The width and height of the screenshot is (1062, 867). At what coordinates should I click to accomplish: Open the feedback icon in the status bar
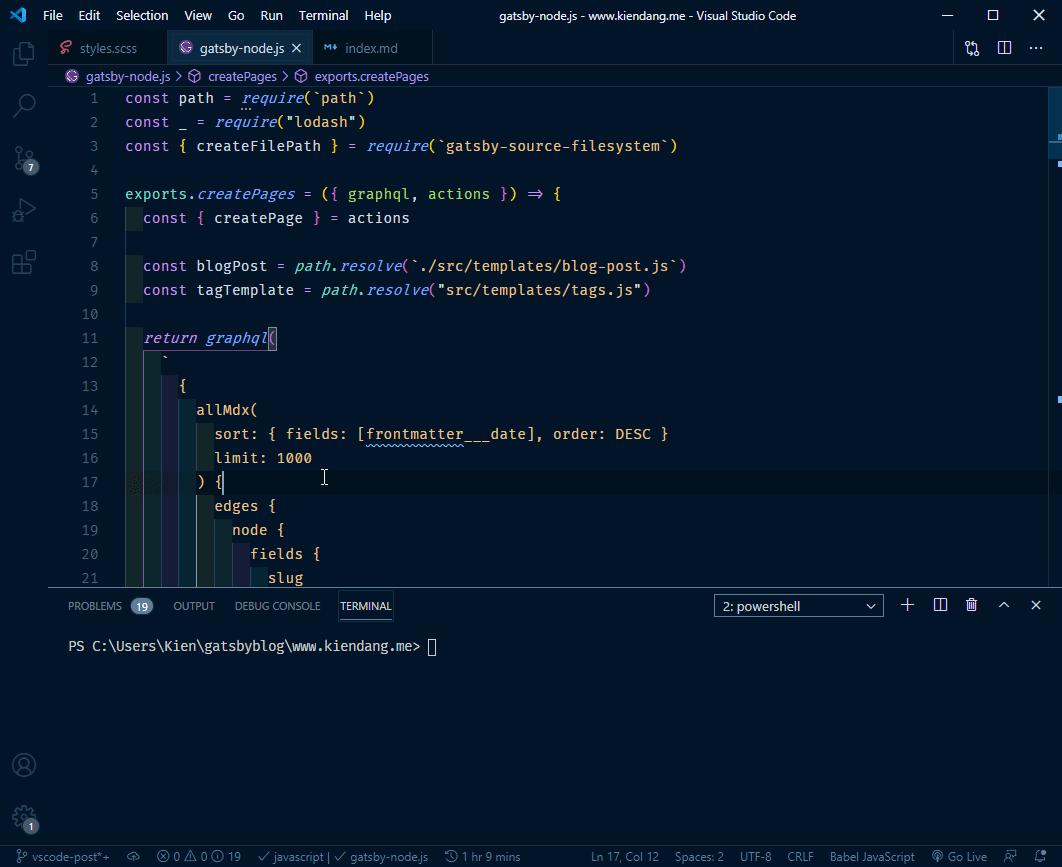(1011, 857)
